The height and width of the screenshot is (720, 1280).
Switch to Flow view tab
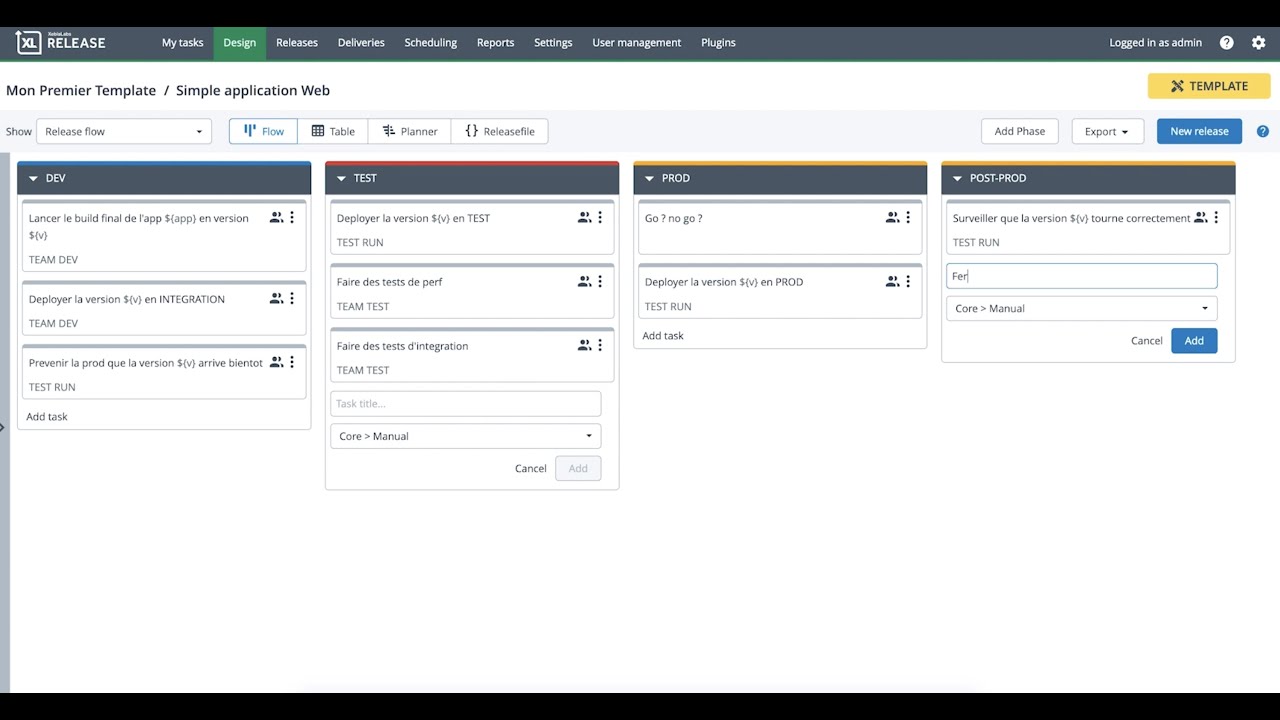click(x=263, y=131)
